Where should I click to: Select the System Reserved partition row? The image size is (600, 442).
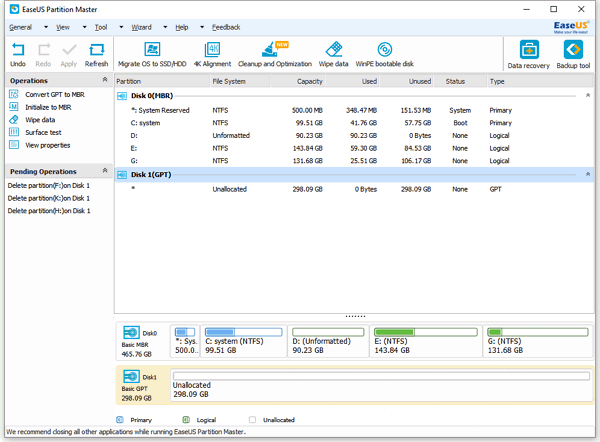point(354,110)
